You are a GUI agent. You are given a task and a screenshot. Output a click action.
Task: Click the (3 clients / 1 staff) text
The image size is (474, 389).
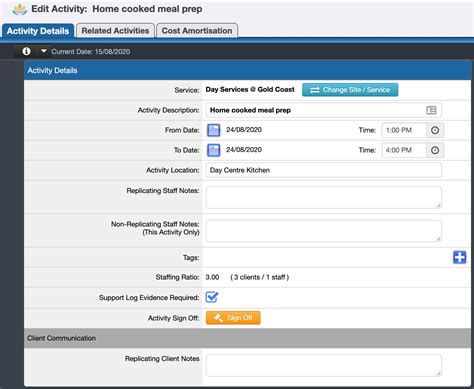(260, 277)
